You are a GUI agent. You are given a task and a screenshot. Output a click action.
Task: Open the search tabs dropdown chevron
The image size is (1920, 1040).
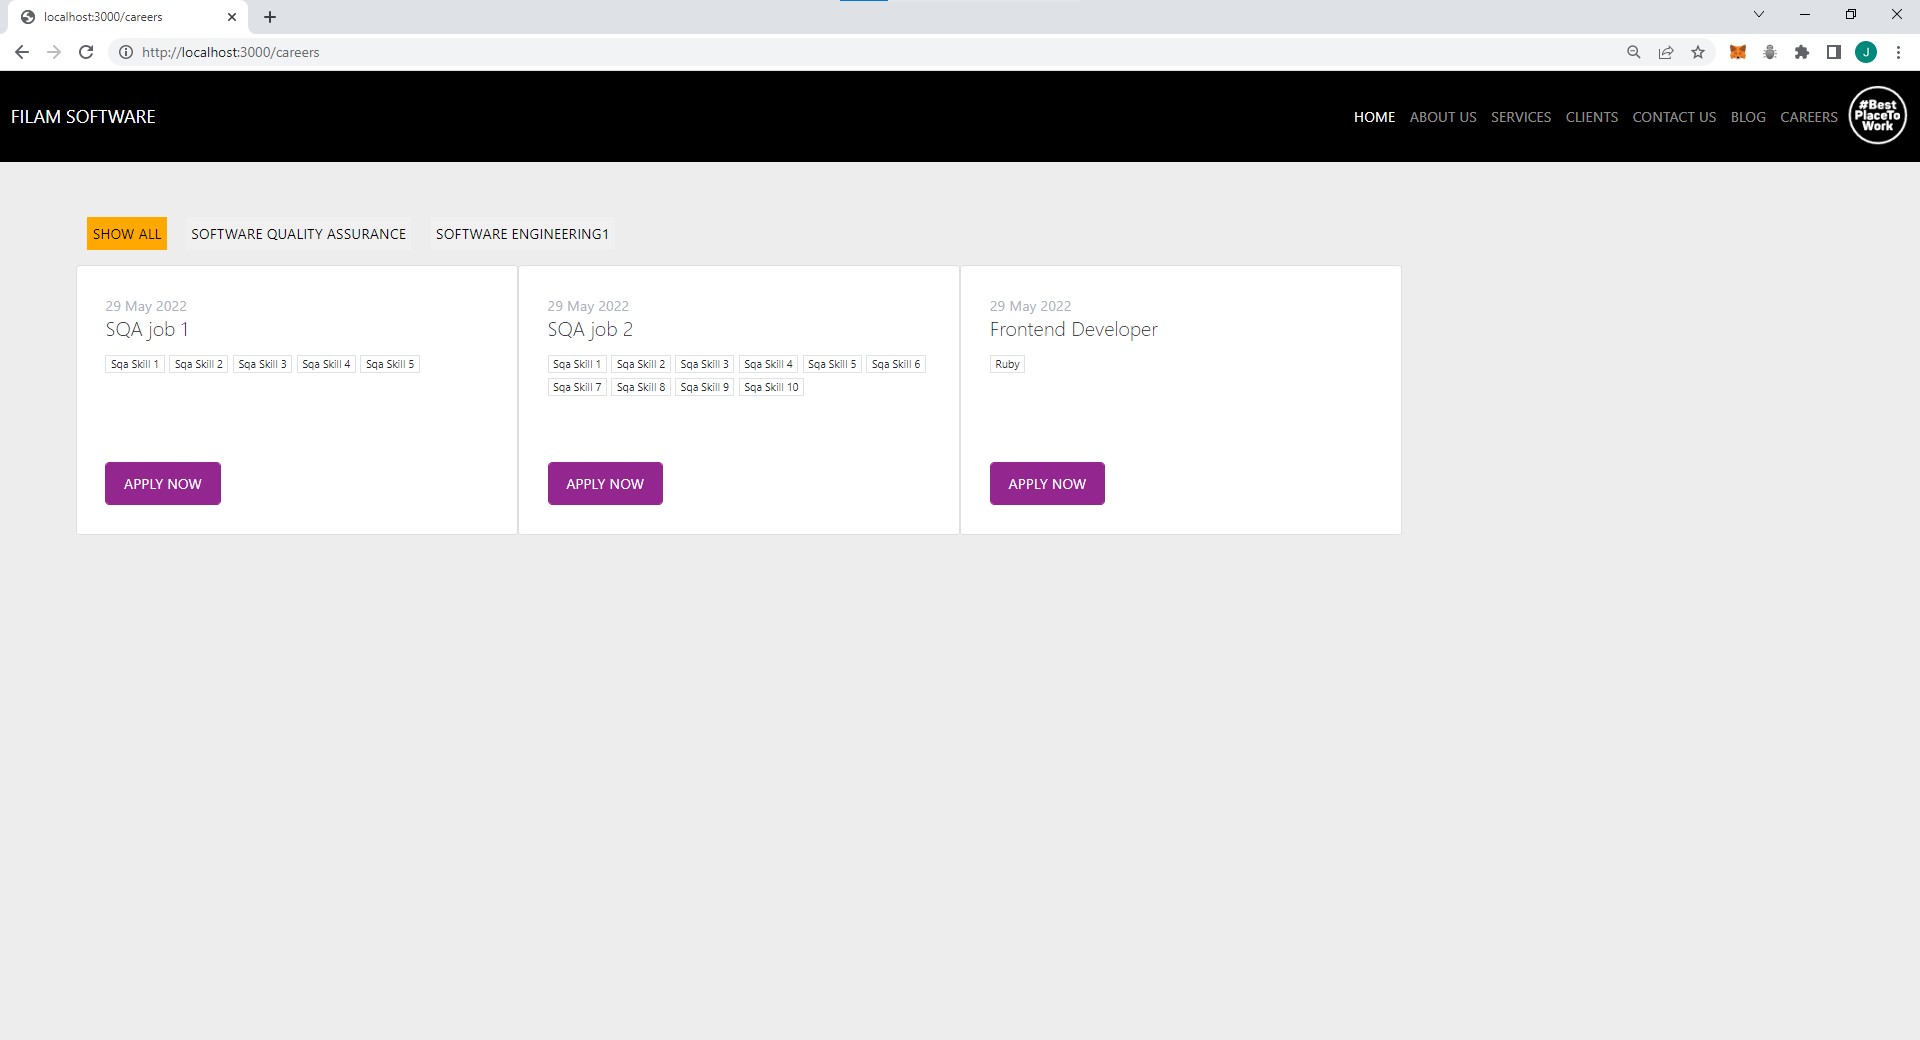(1759, 14)
